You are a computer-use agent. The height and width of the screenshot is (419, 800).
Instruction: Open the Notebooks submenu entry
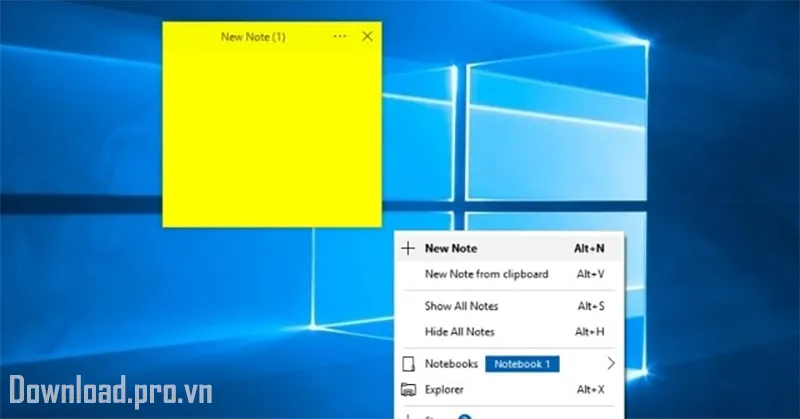pos(509,364)
